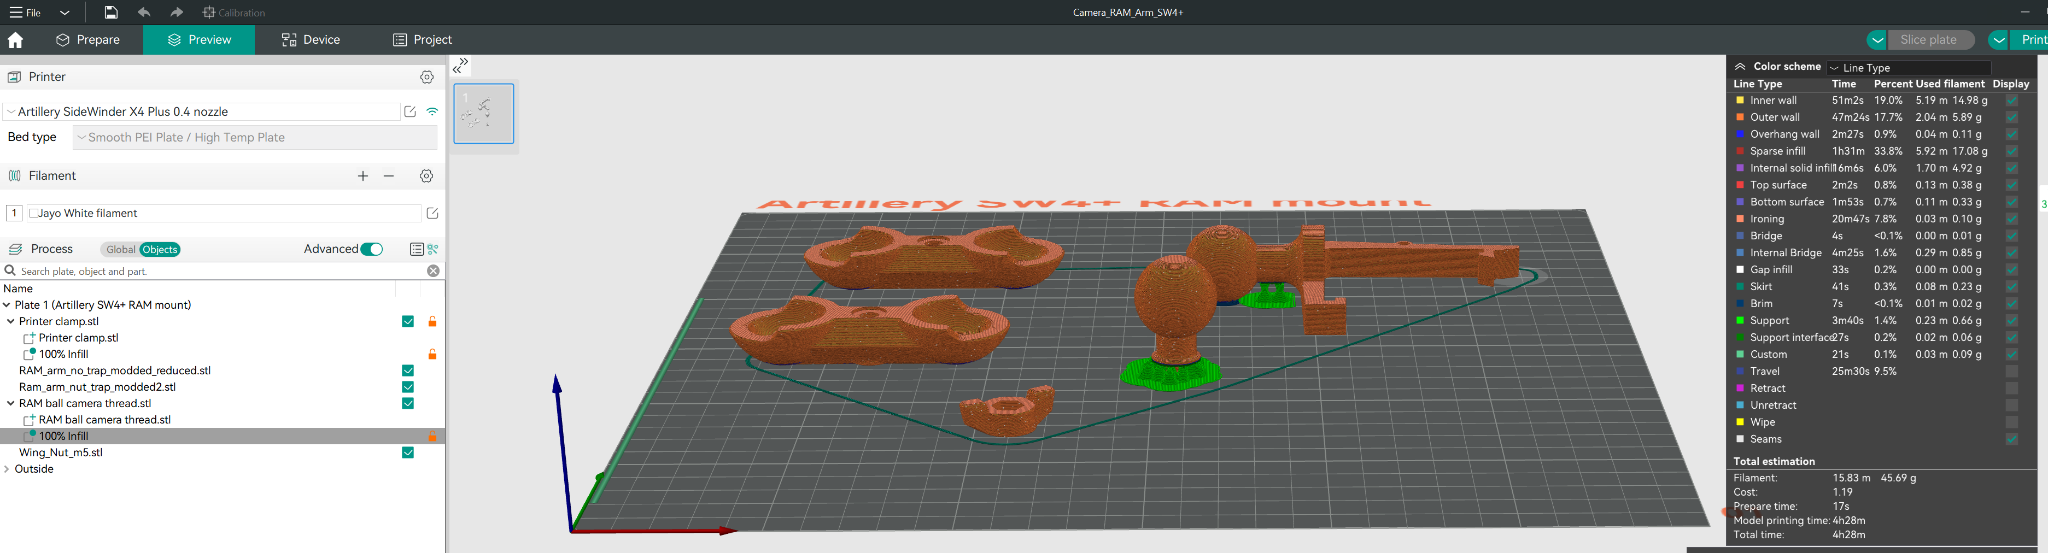
Task: Collapse the RAM ball camera thread.stl node
Action: tap(11, 403)
